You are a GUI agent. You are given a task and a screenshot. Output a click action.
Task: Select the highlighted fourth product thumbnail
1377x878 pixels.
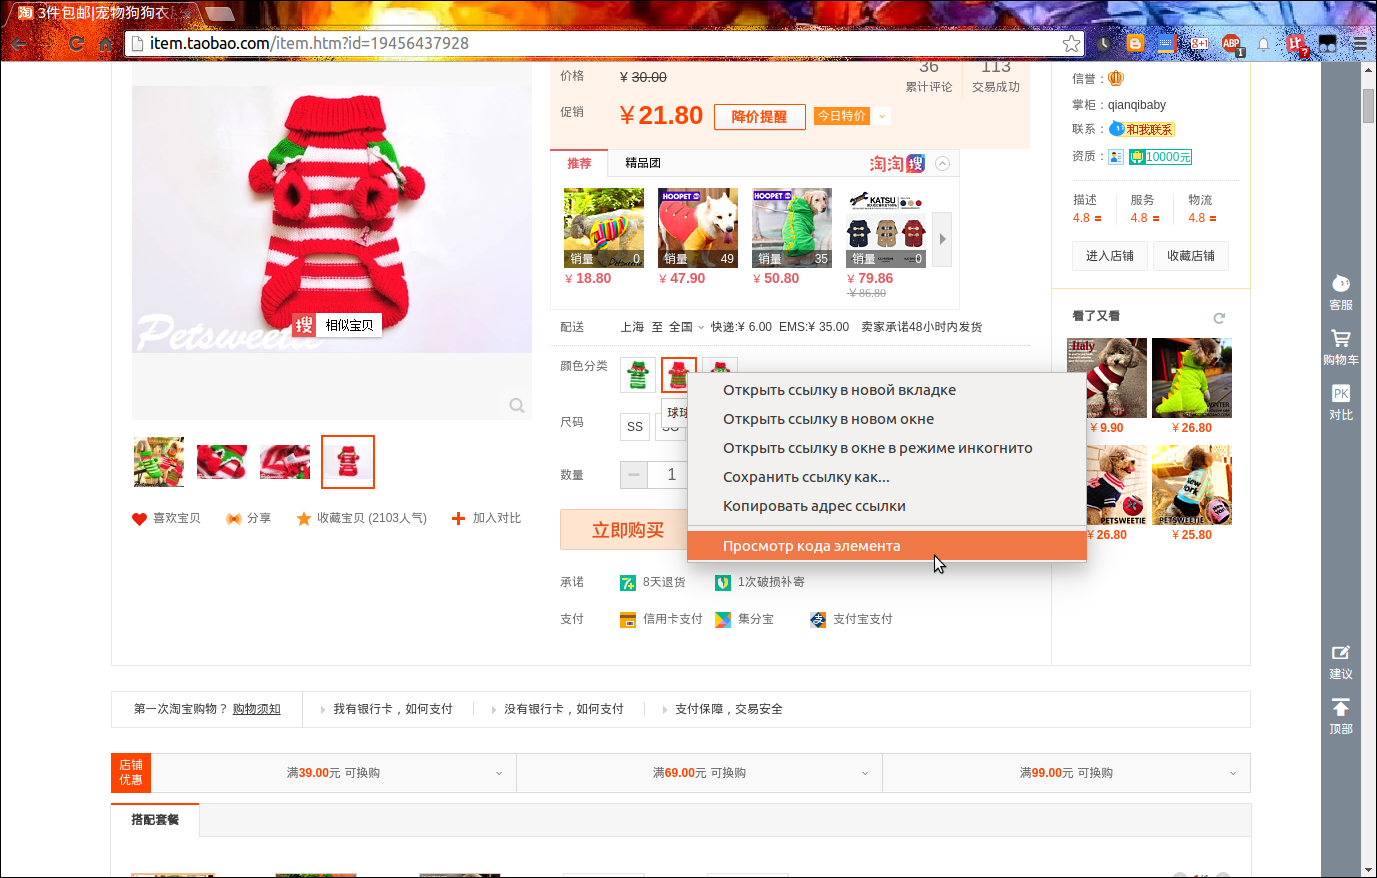pyautogui.click(x=348, y=462)
